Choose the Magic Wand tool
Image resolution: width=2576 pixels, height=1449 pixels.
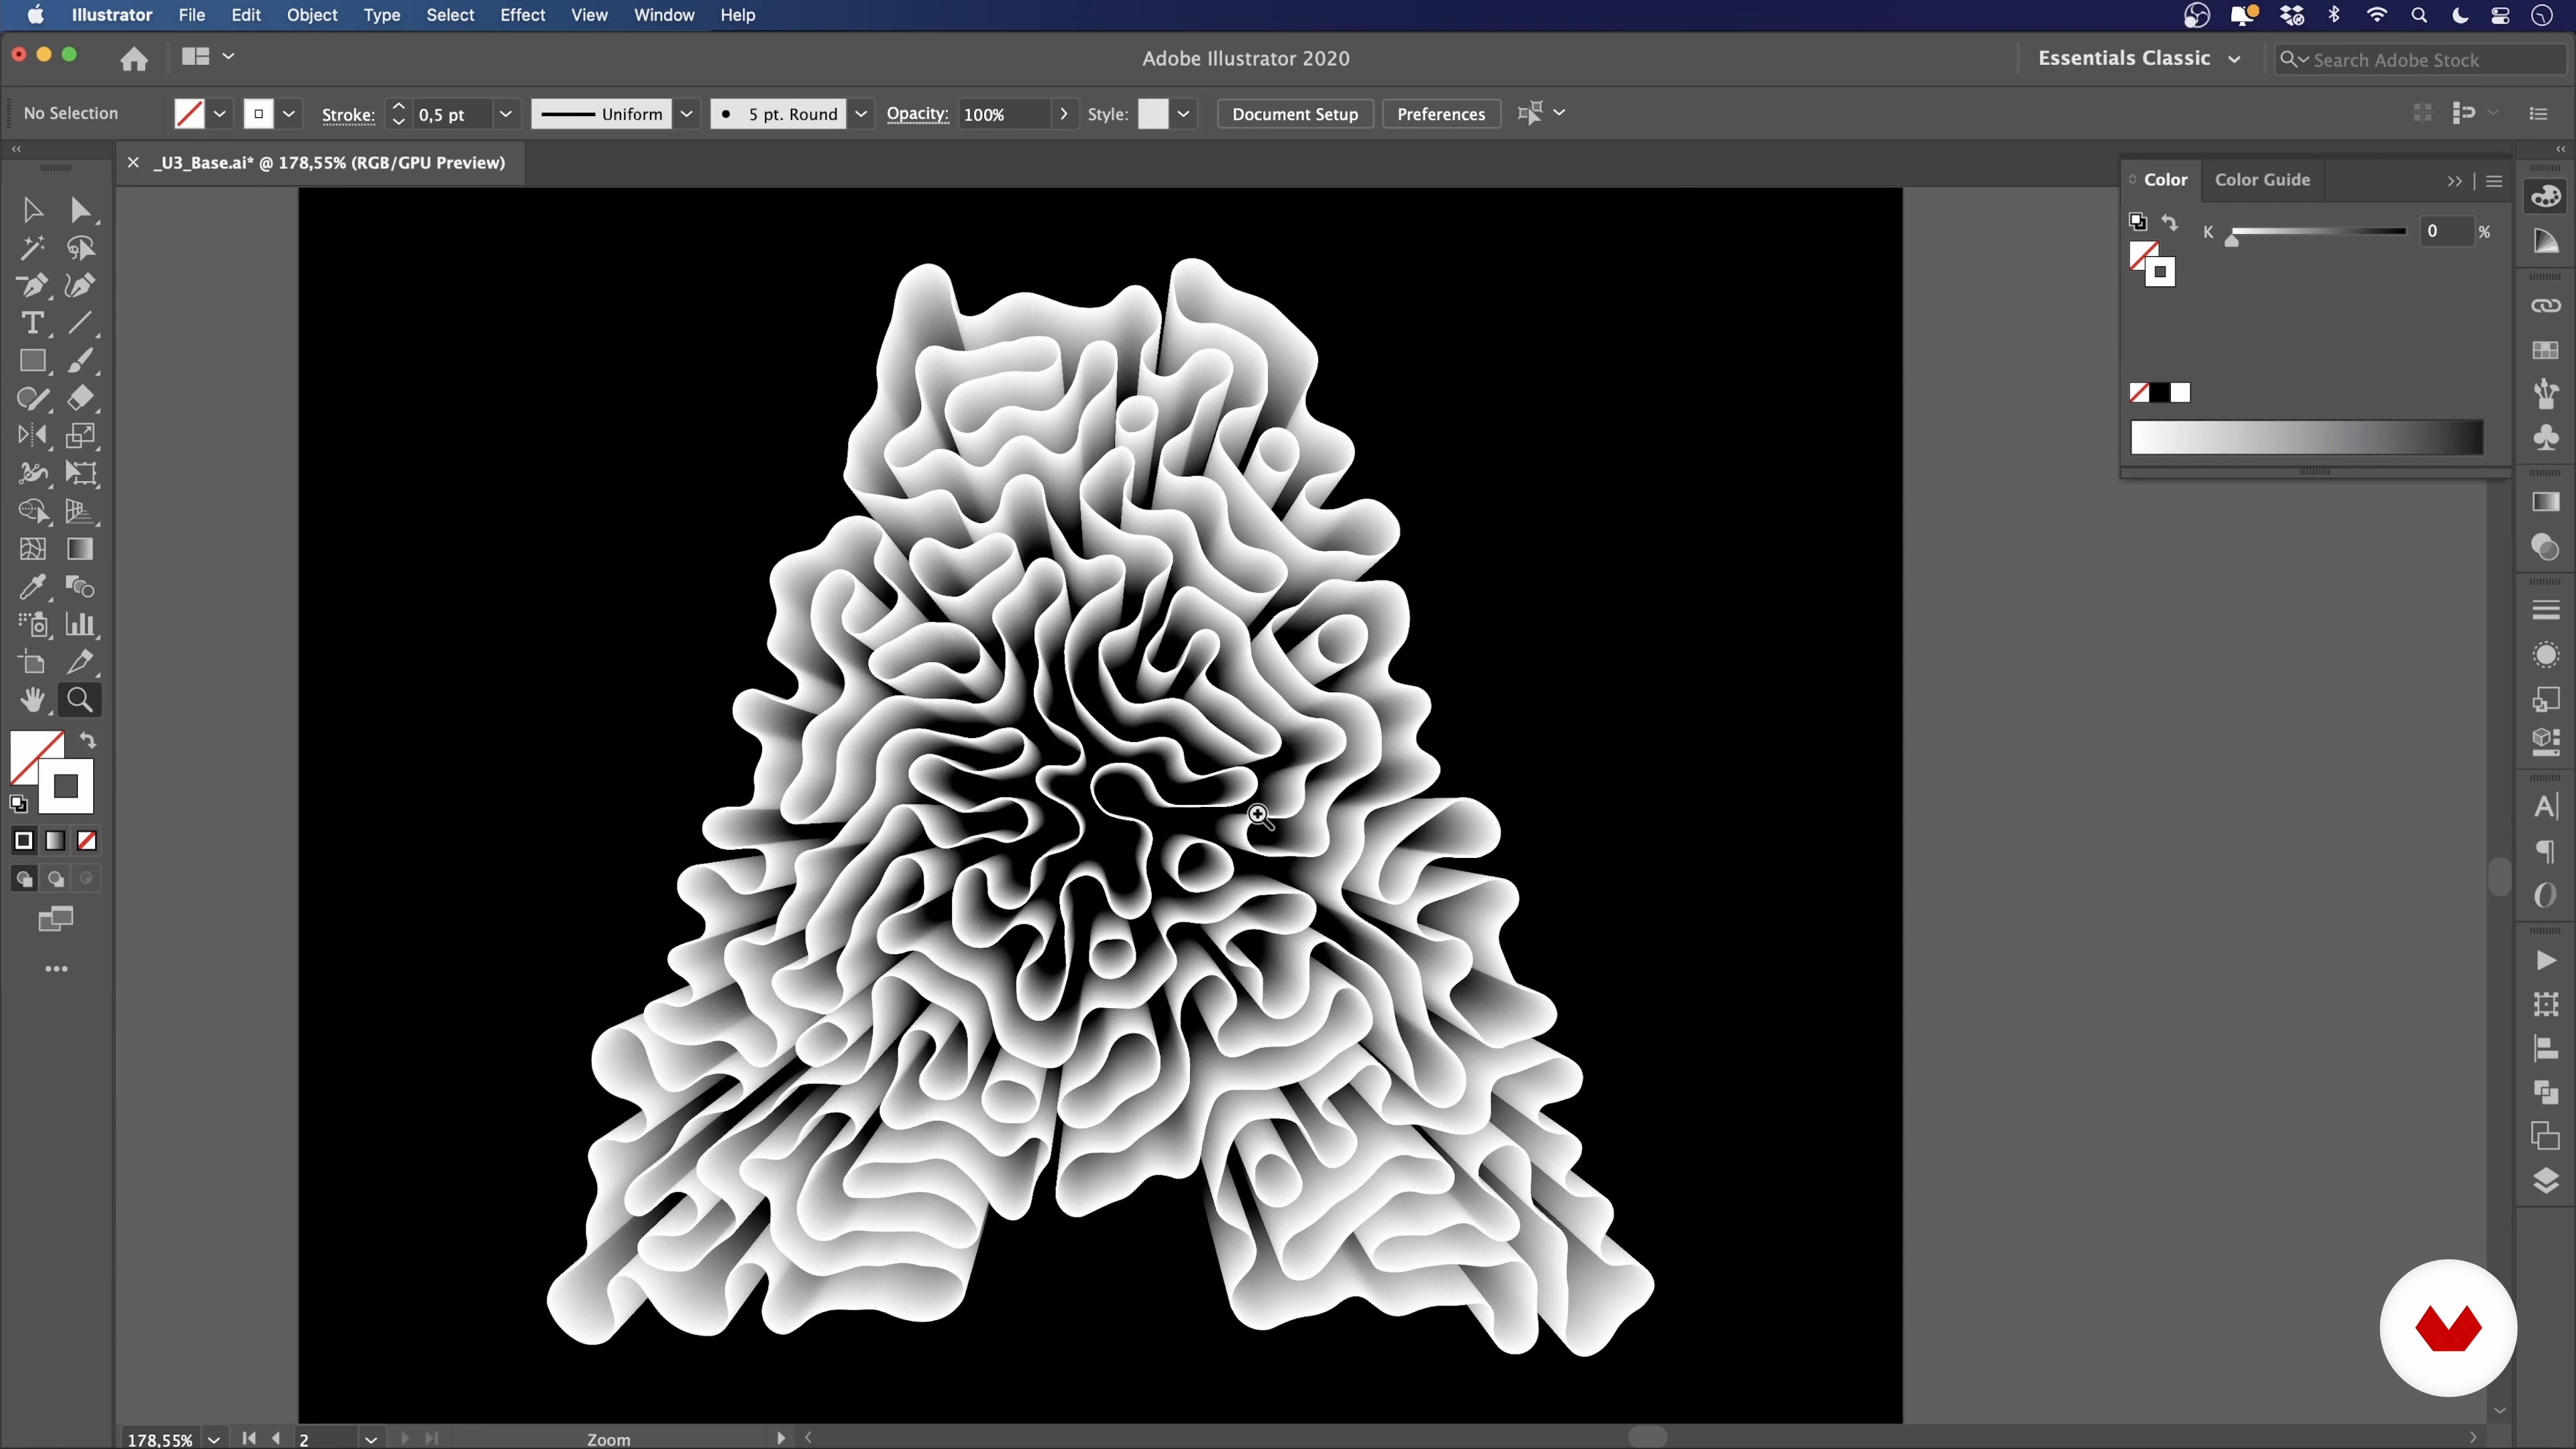pyautogui.click(x=31, y=248)
